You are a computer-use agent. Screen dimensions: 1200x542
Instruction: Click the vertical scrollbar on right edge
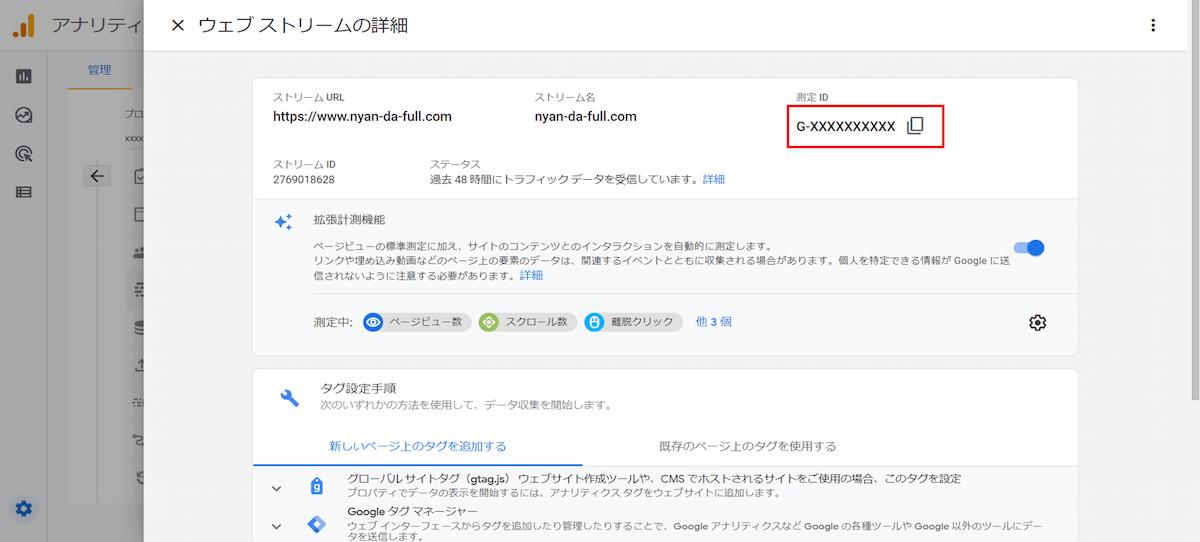coord(1193,200)
